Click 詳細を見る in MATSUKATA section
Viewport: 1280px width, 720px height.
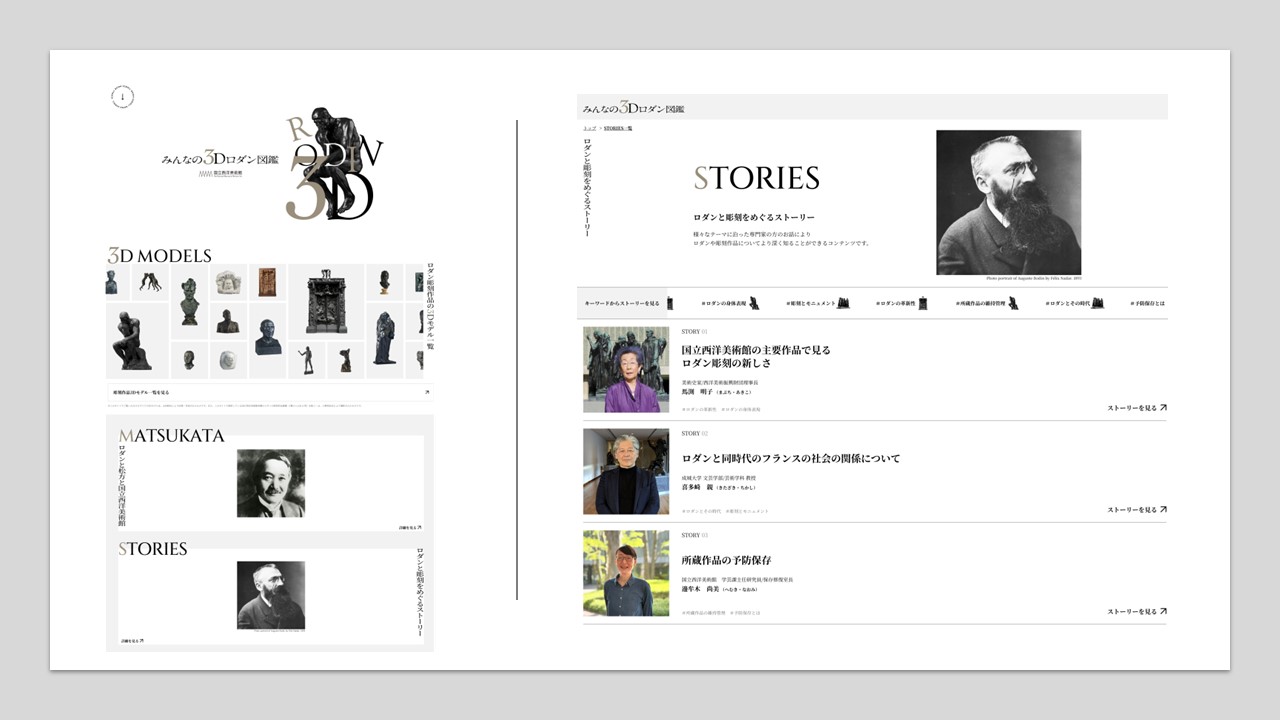click(410, 526)
